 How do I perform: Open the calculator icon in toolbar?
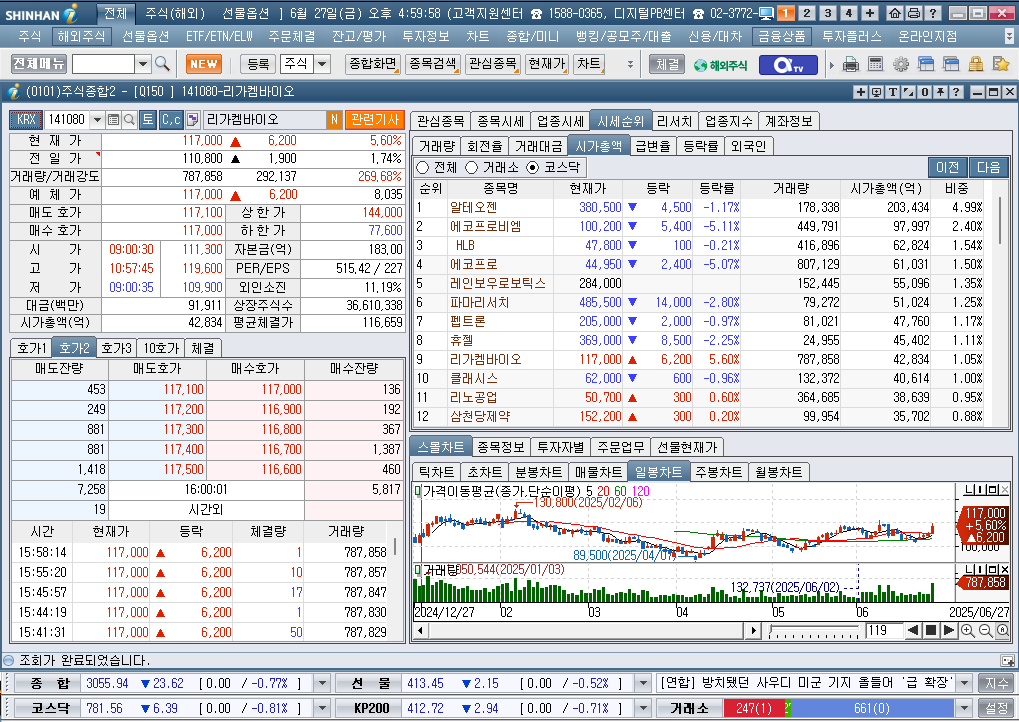point(875,64)
